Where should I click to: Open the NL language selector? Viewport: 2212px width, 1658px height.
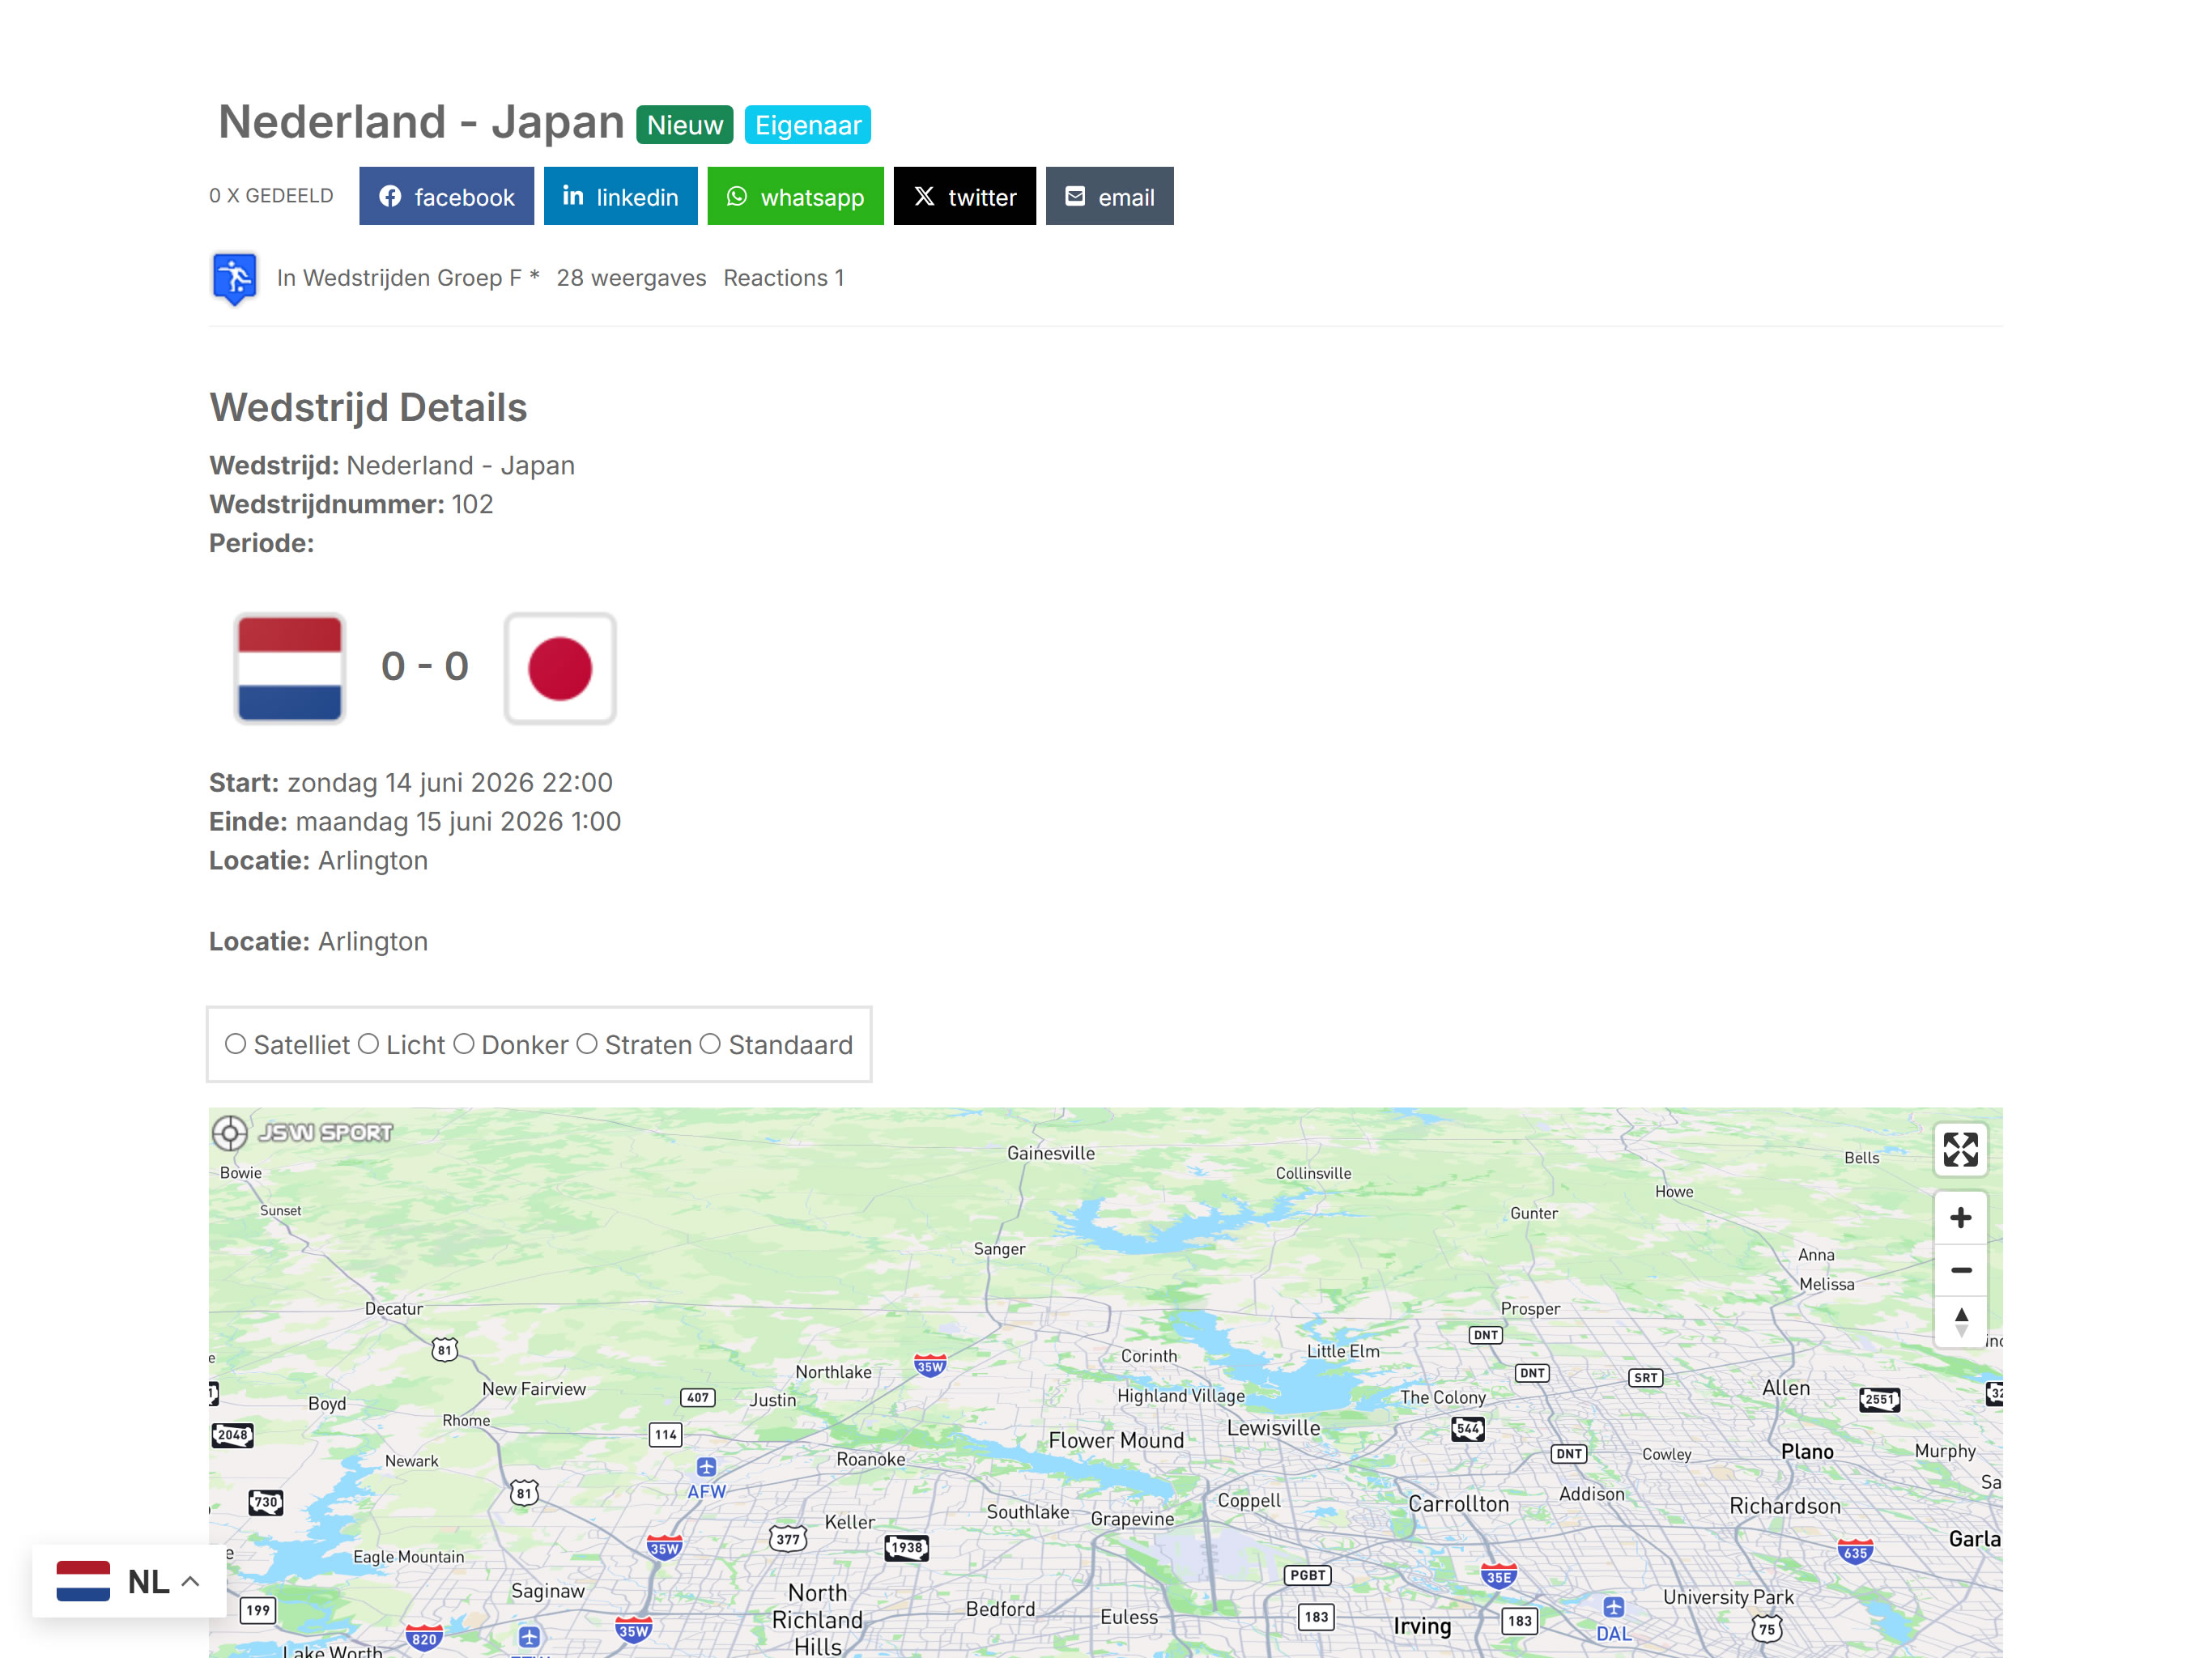click(129, 1581)
